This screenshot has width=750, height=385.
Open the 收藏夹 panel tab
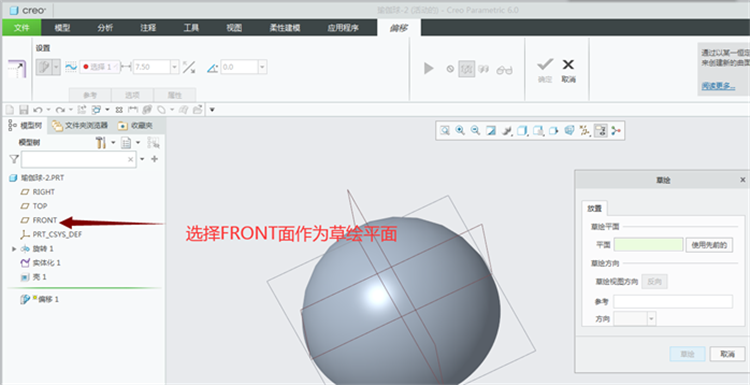tap(136, 126)
